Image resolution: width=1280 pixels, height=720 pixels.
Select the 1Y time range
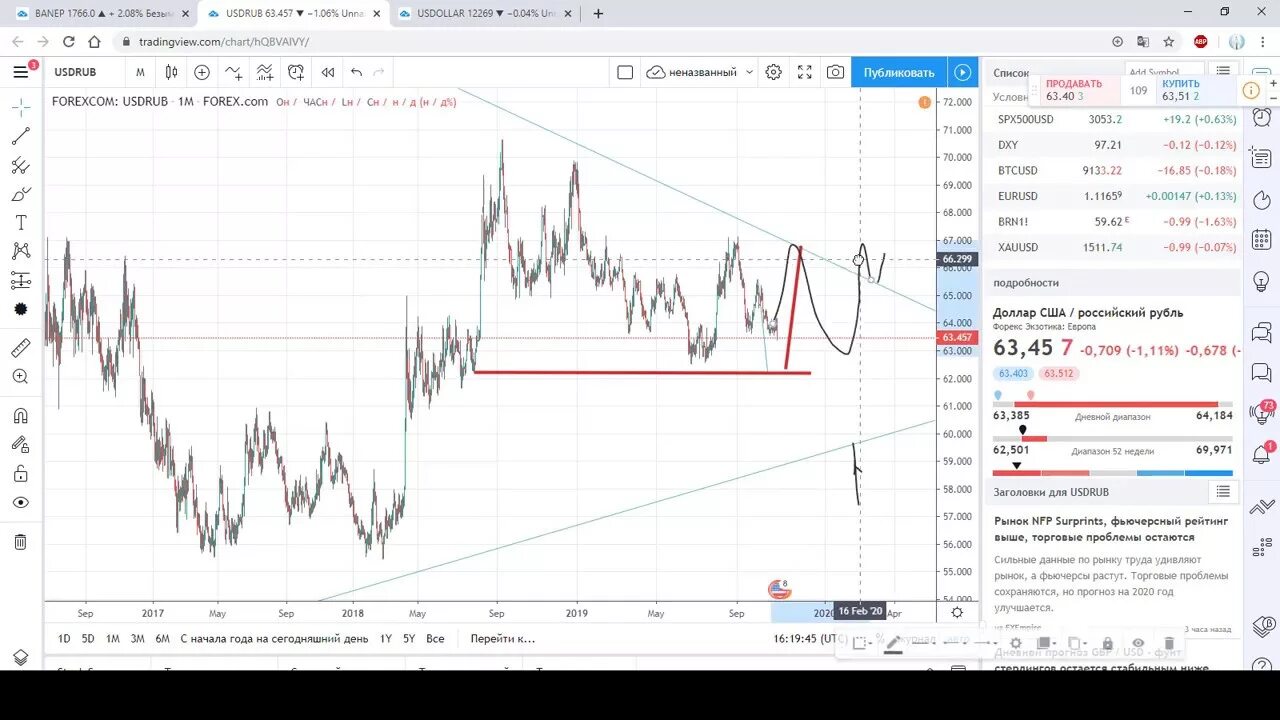(x=386, y=638)
